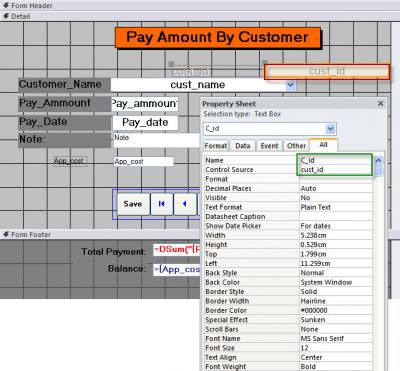The height and width of the screenshot is (371, 400).
Task: Click the Save button on the form
Action: (133, 204)
